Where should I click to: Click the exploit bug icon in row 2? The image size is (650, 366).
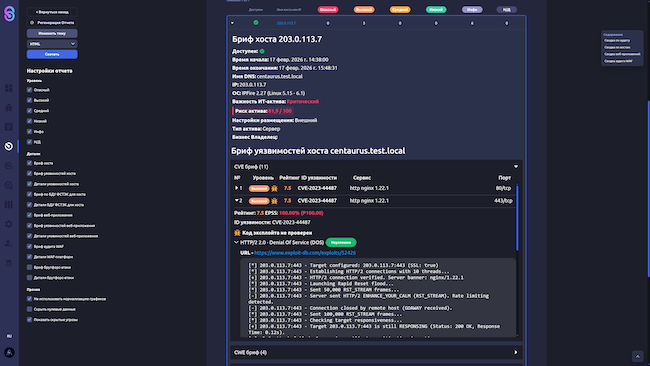point(274,201)
